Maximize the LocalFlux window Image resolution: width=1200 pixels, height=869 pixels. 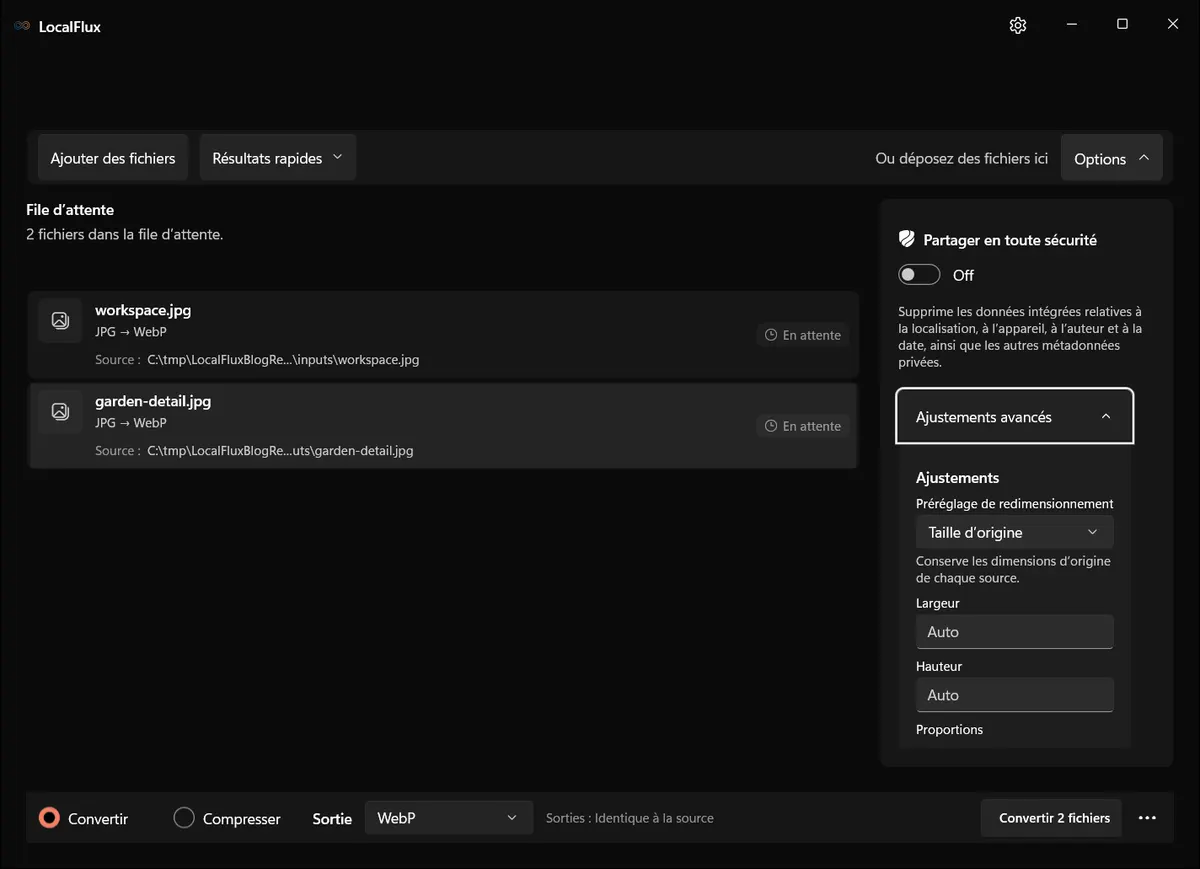click(1122, 25)
